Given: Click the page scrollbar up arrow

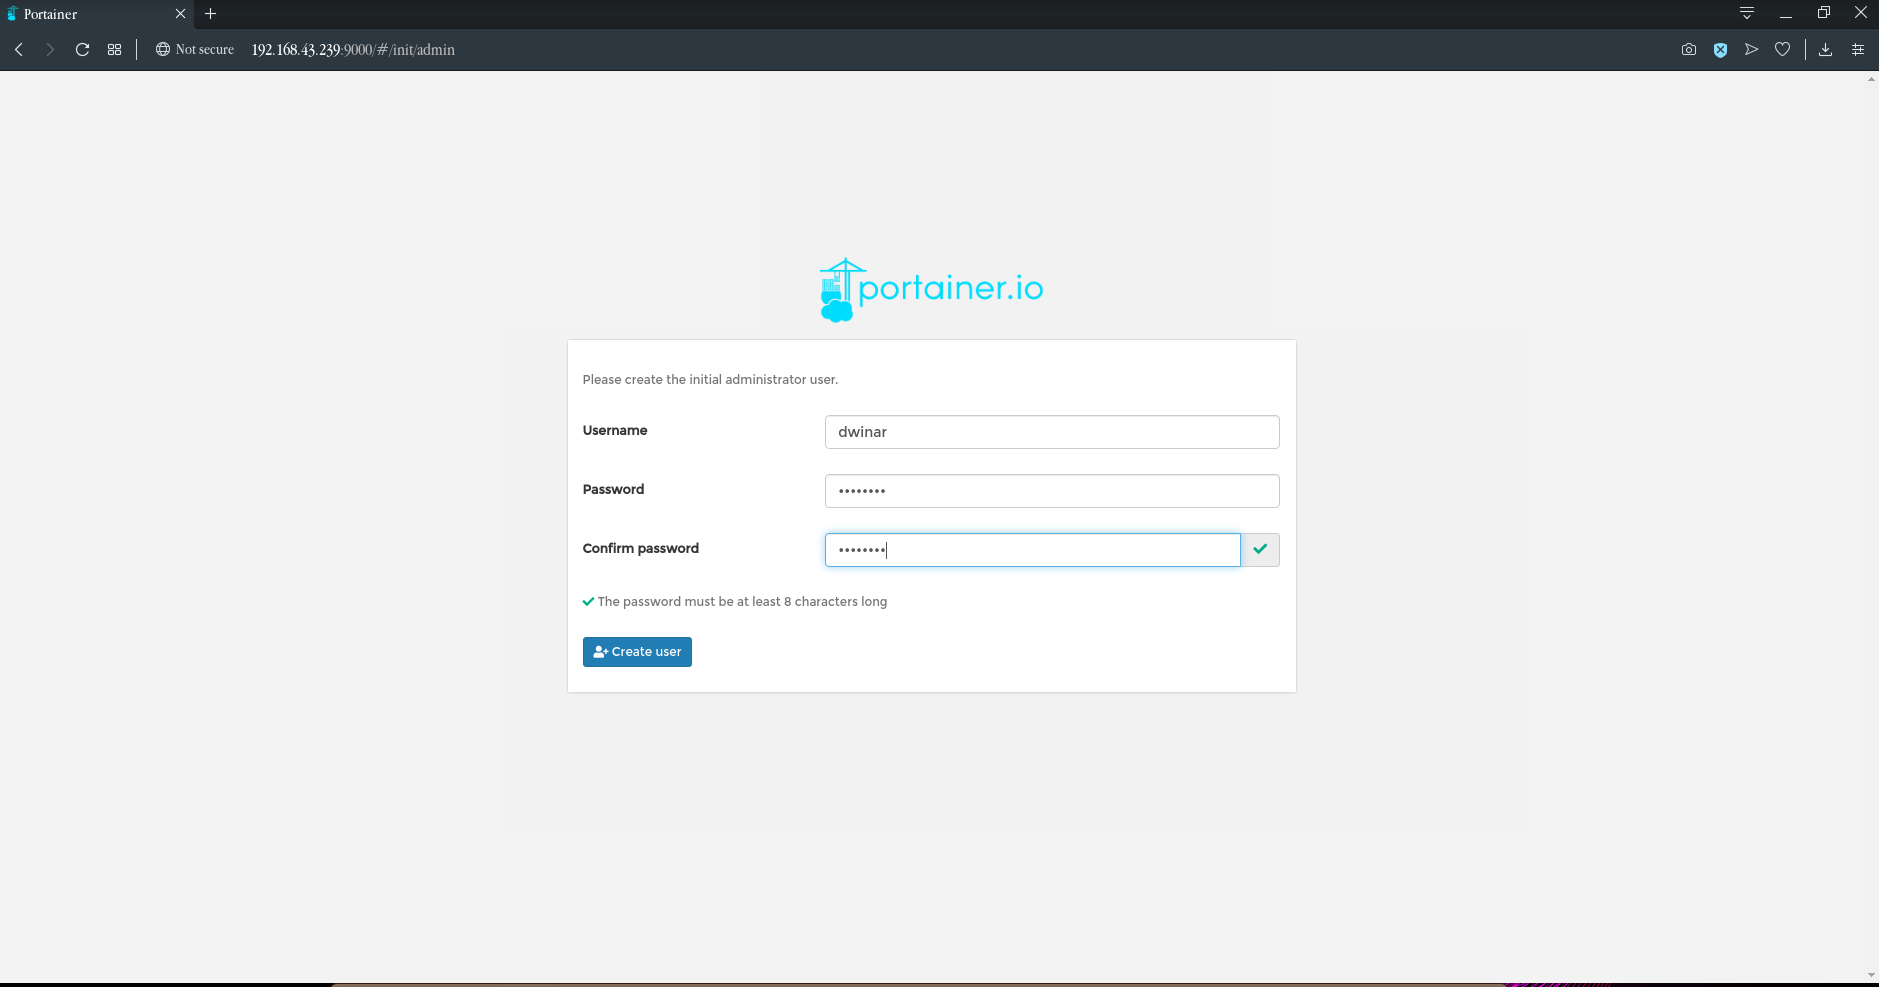Looking at the screenshot, I should click(x=1871, y=79).
